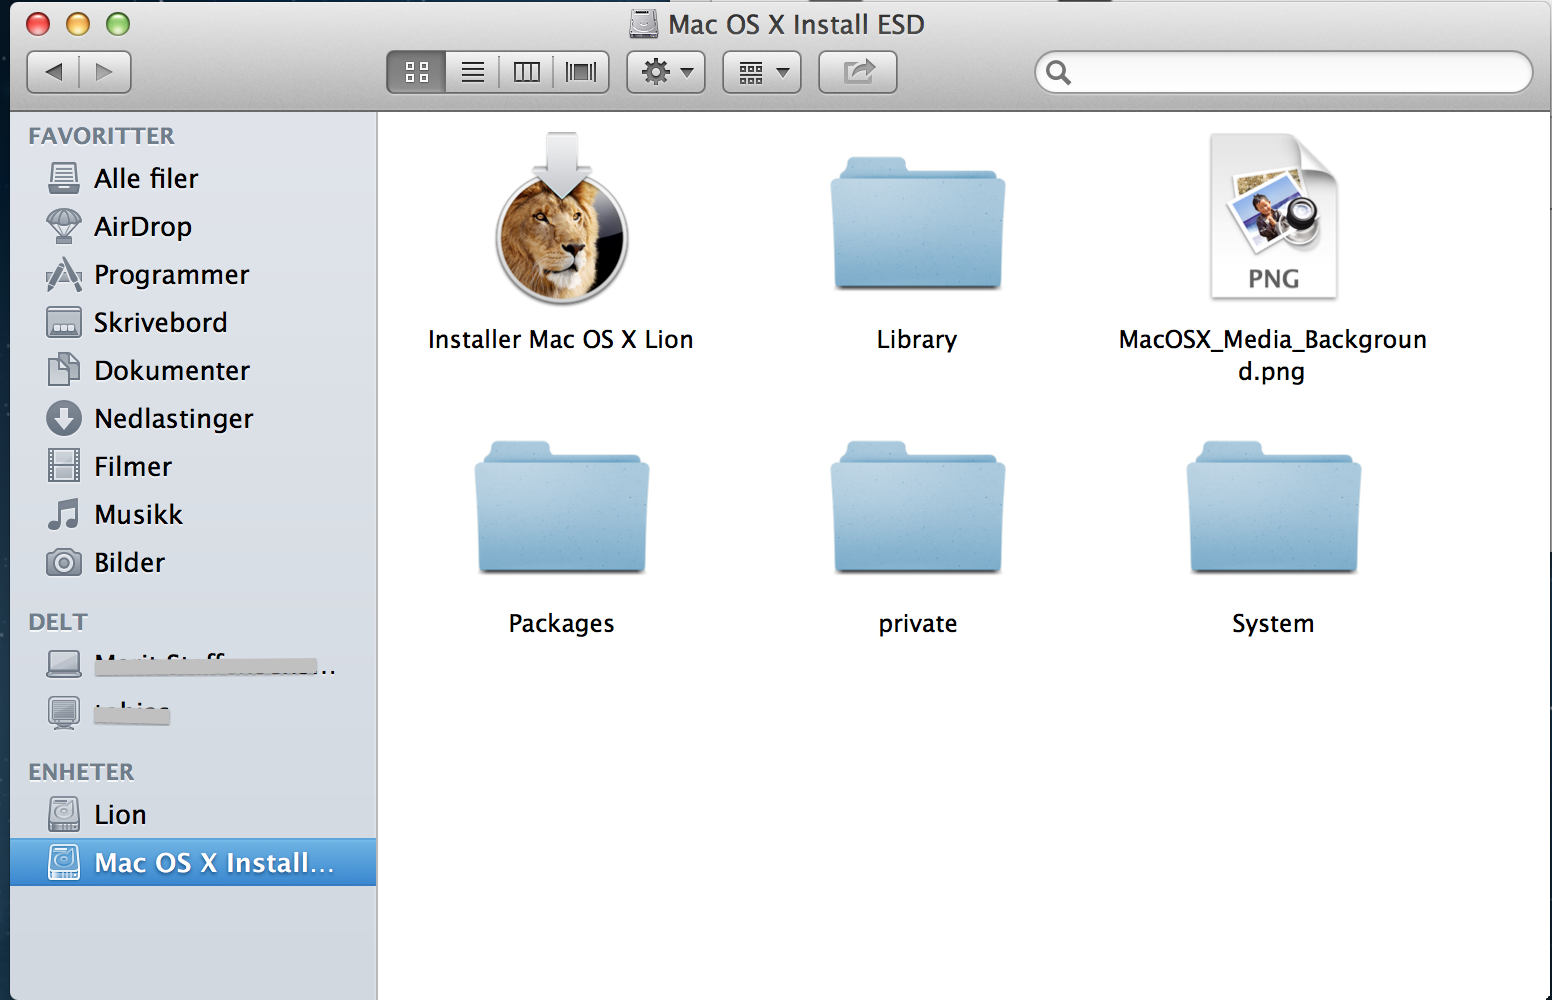
Task: Select the second shared computer under Delt
Action: [193, 711]
